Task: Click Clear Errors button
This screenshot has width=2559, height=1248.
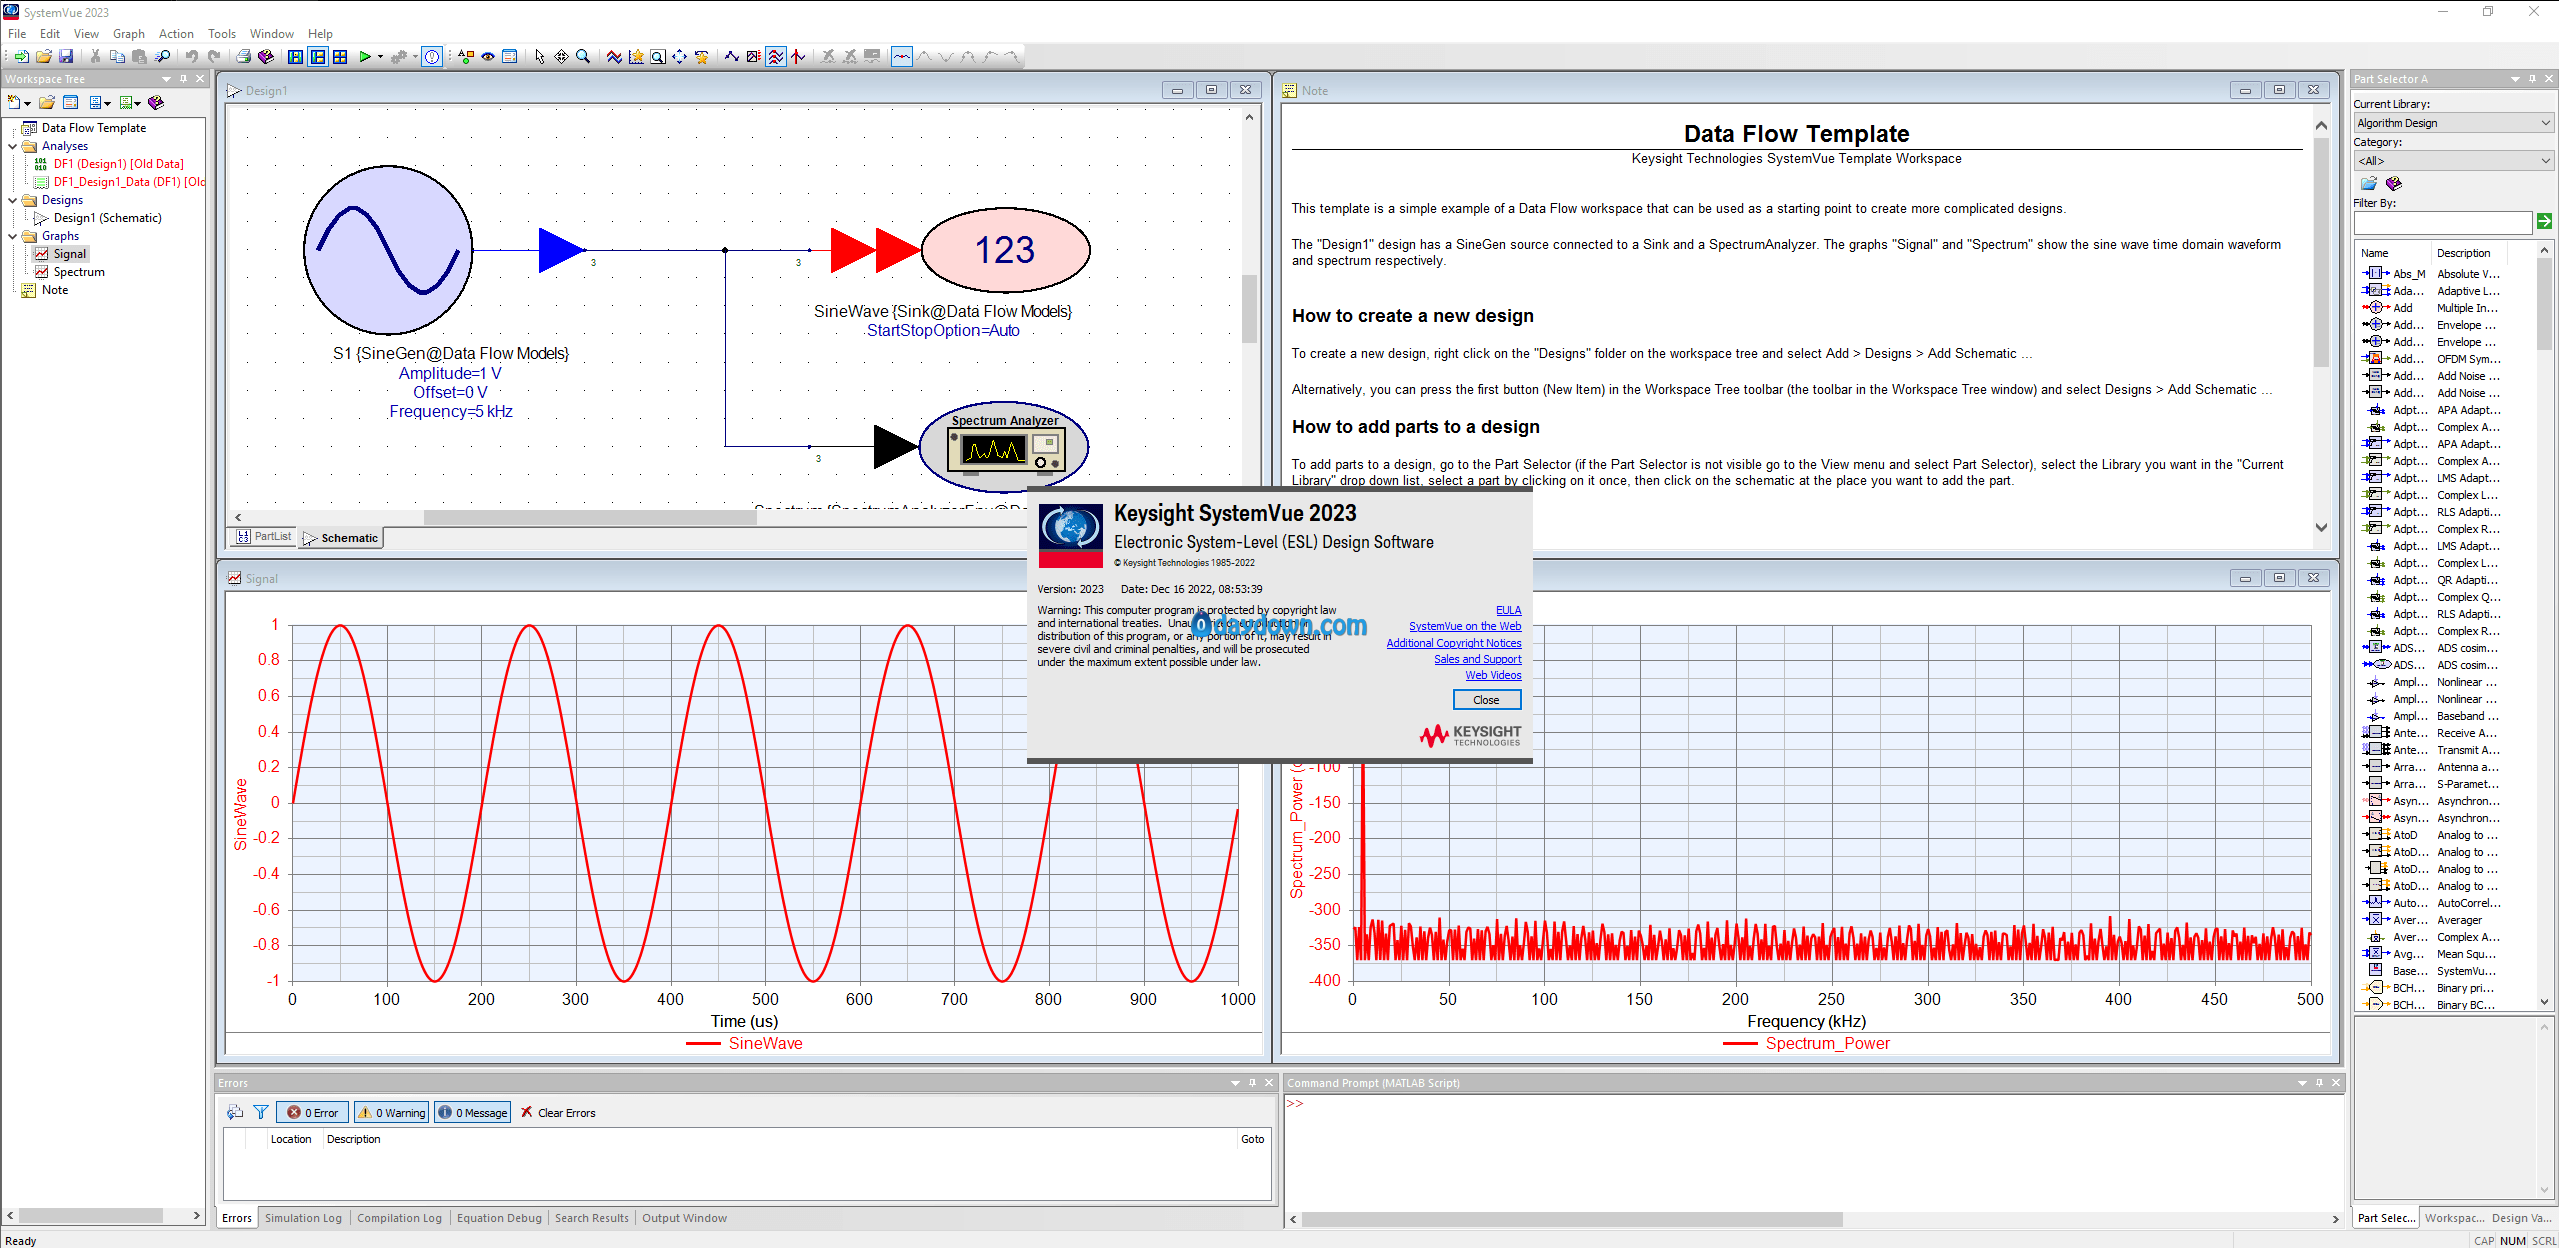Action: [x=557, y=1112]
